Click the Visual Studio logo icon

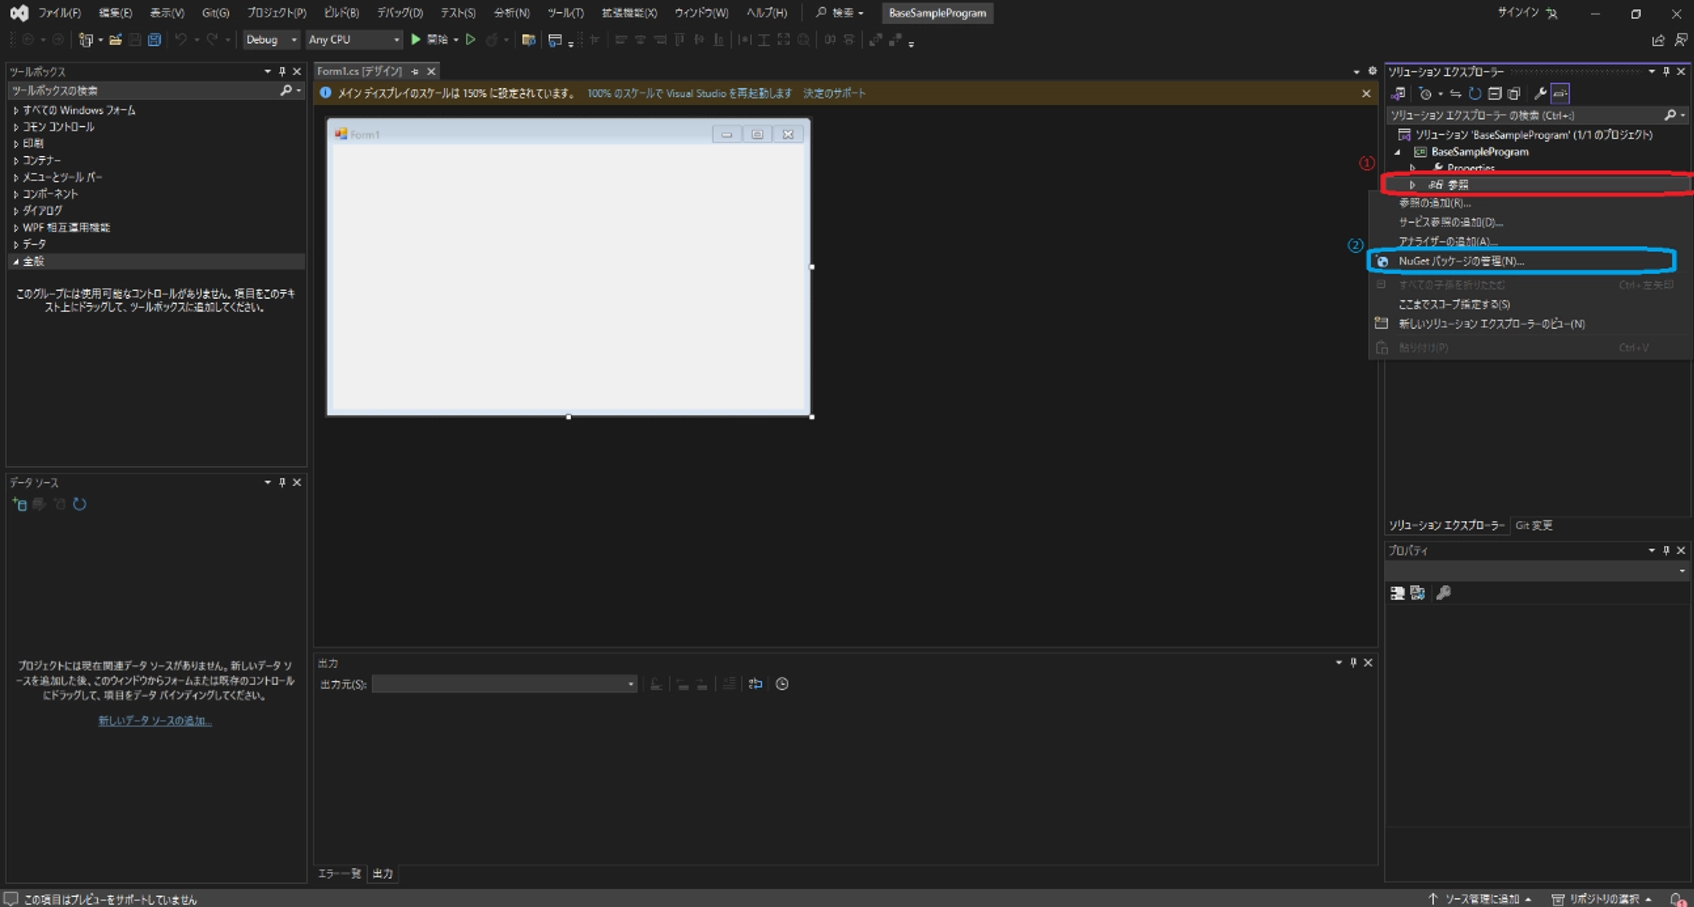coord(18,13)
